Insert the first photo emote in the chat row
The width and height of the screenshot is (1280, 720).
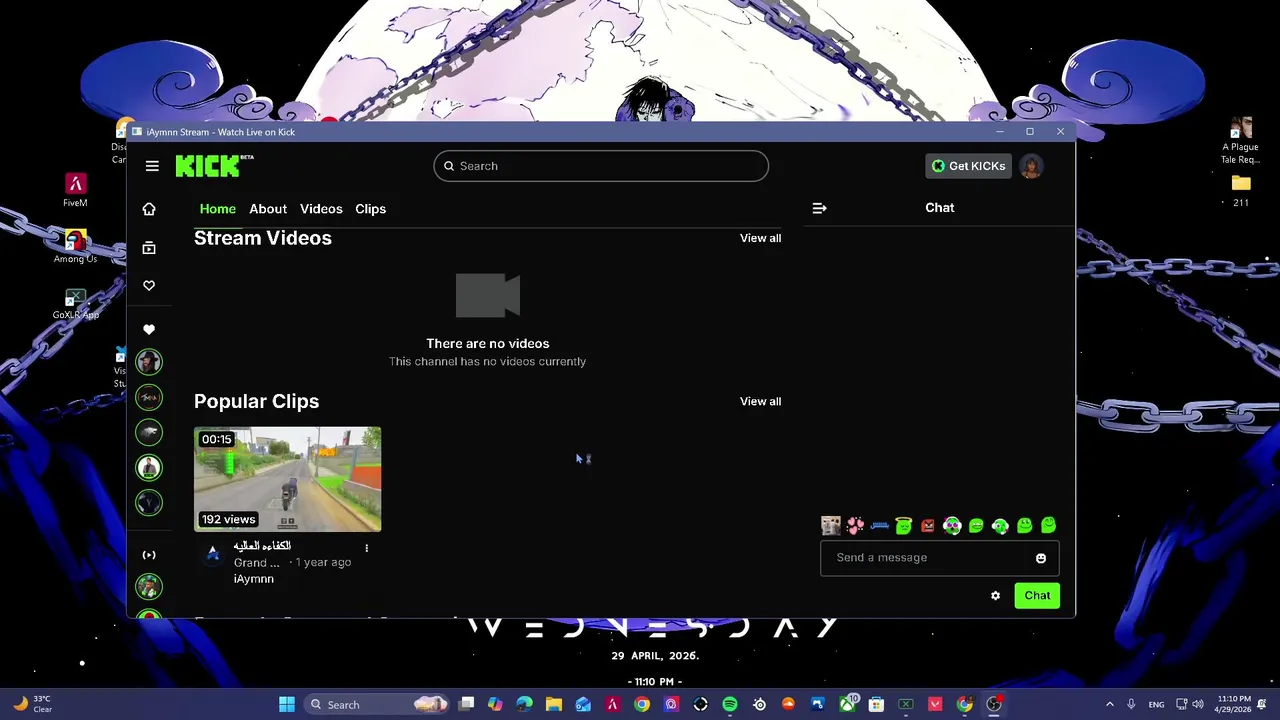(831, 525)
